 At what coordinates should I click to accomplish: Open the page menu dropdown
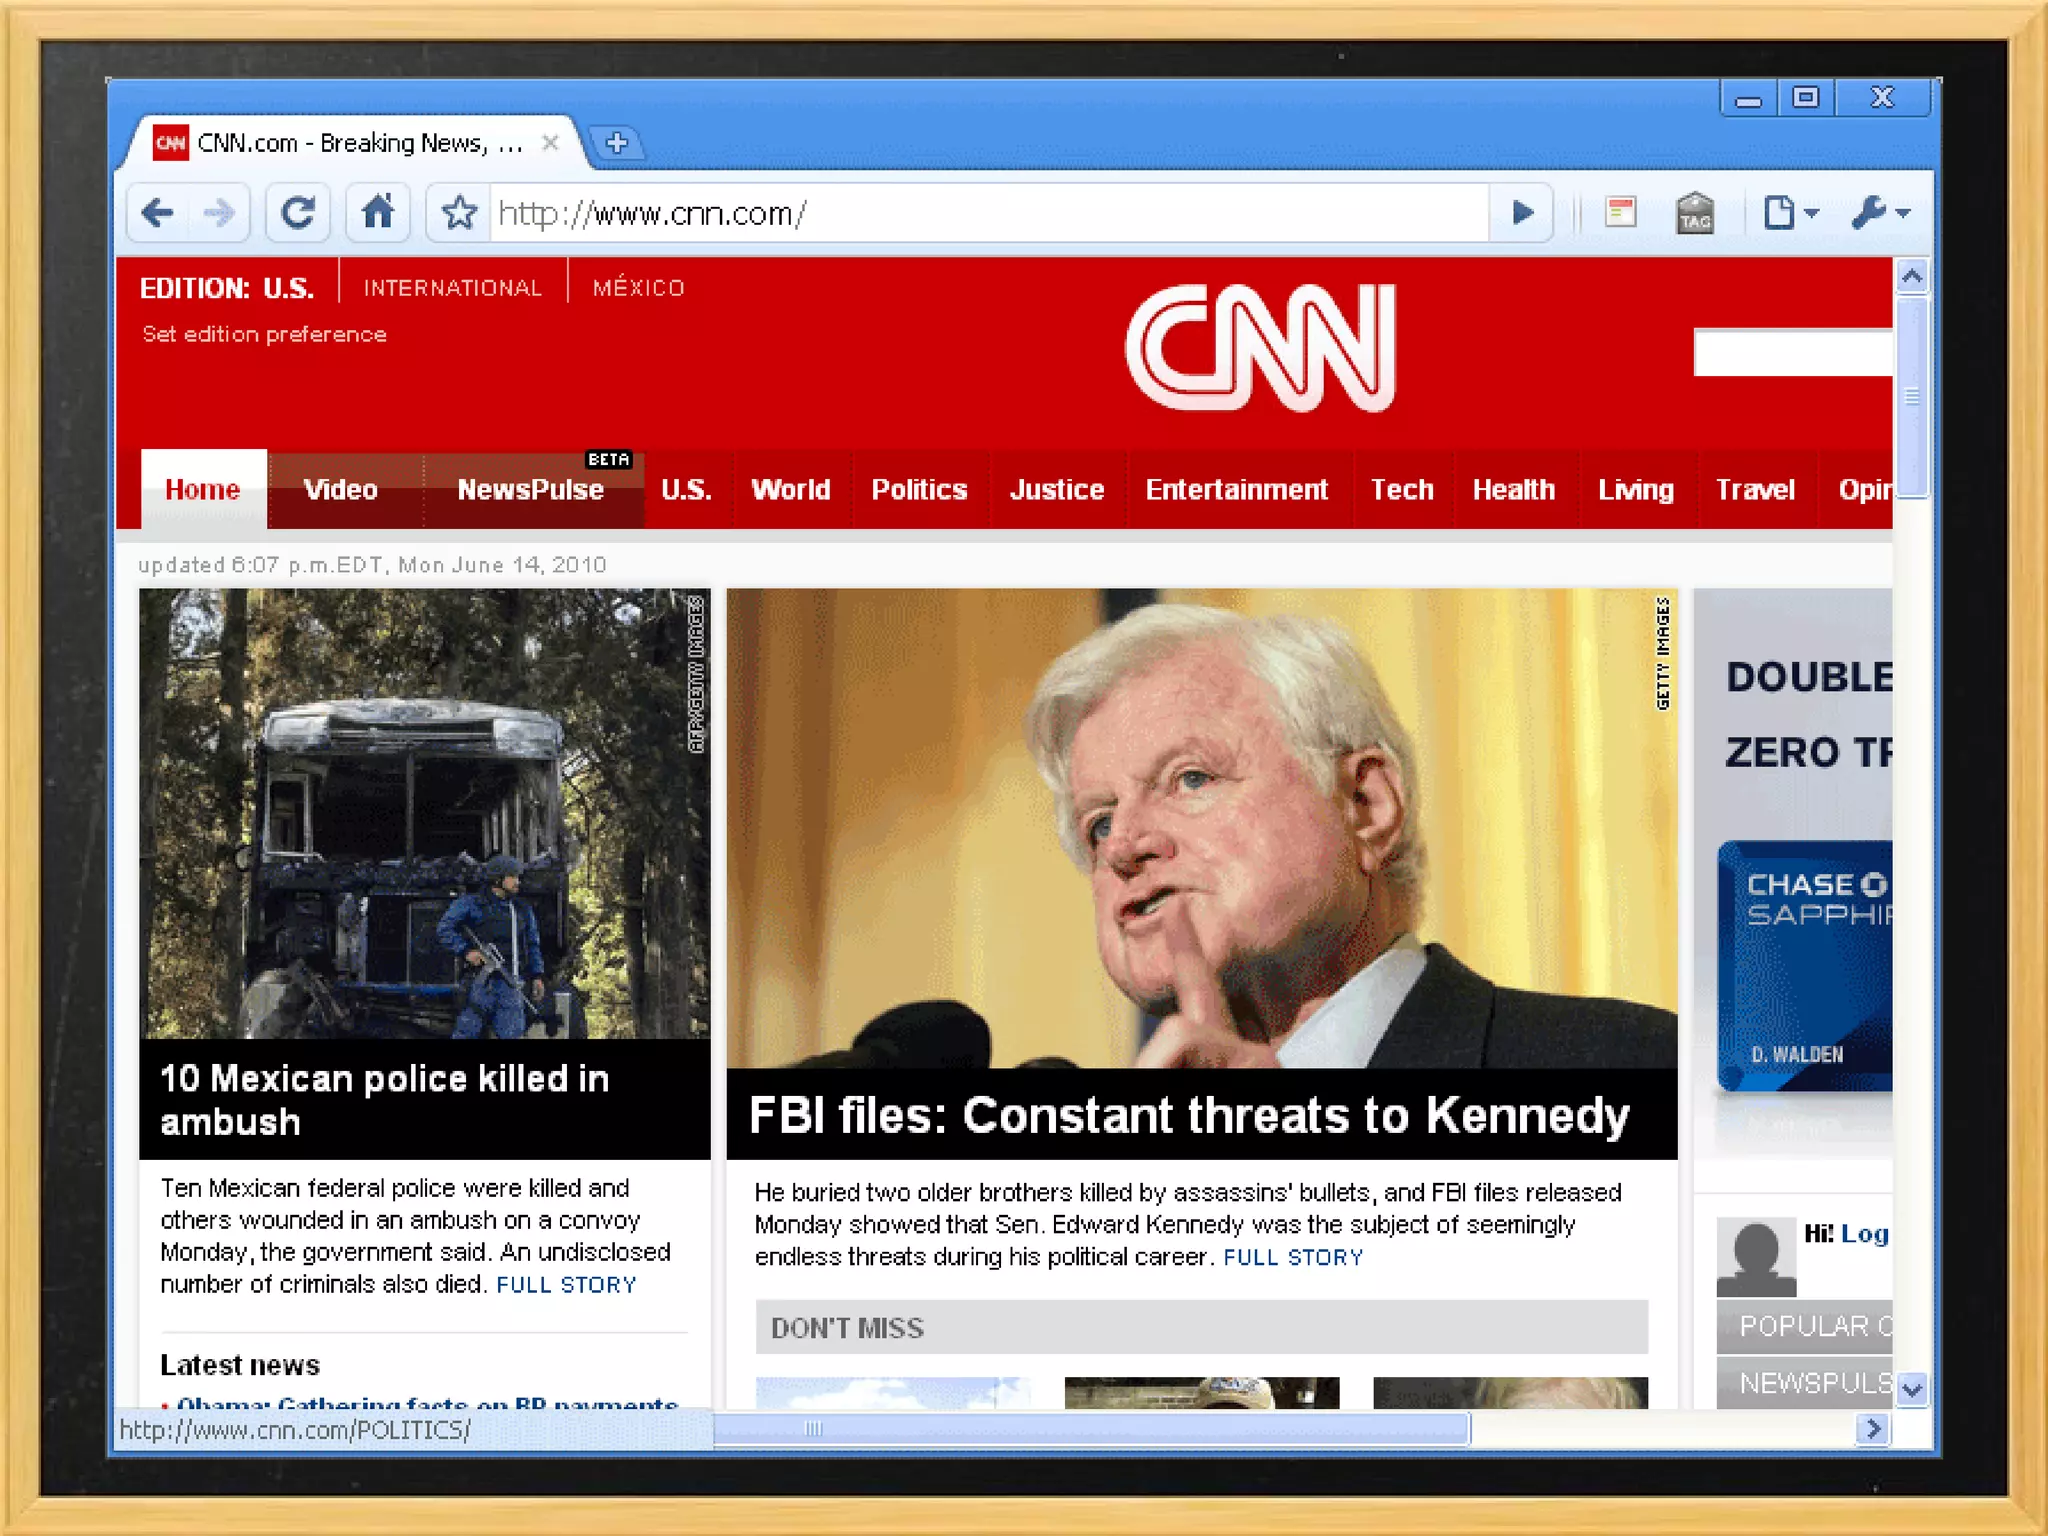1790,212
